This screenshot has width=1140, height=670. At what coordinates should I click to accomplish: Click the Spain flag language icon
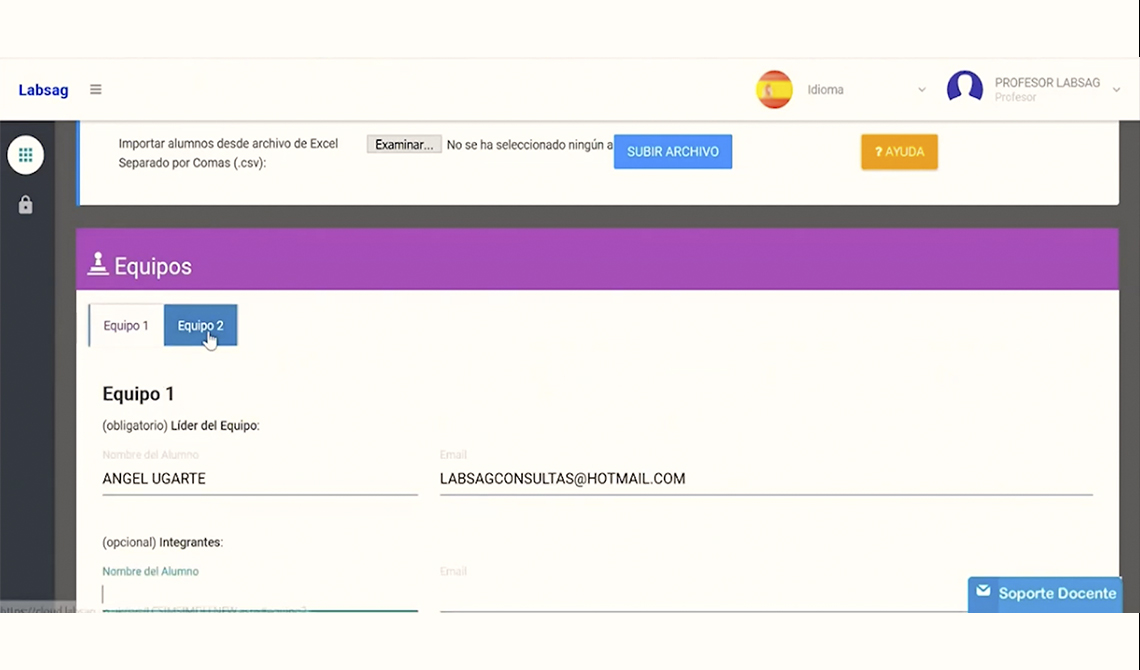774,89
